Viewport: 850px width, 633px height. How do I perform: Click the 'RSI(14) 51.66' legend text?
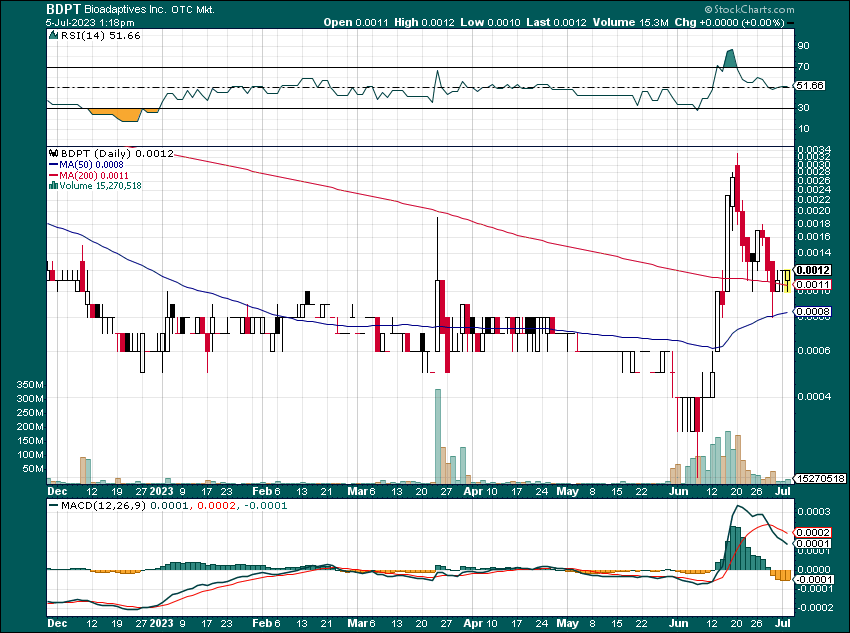point(100,36)
